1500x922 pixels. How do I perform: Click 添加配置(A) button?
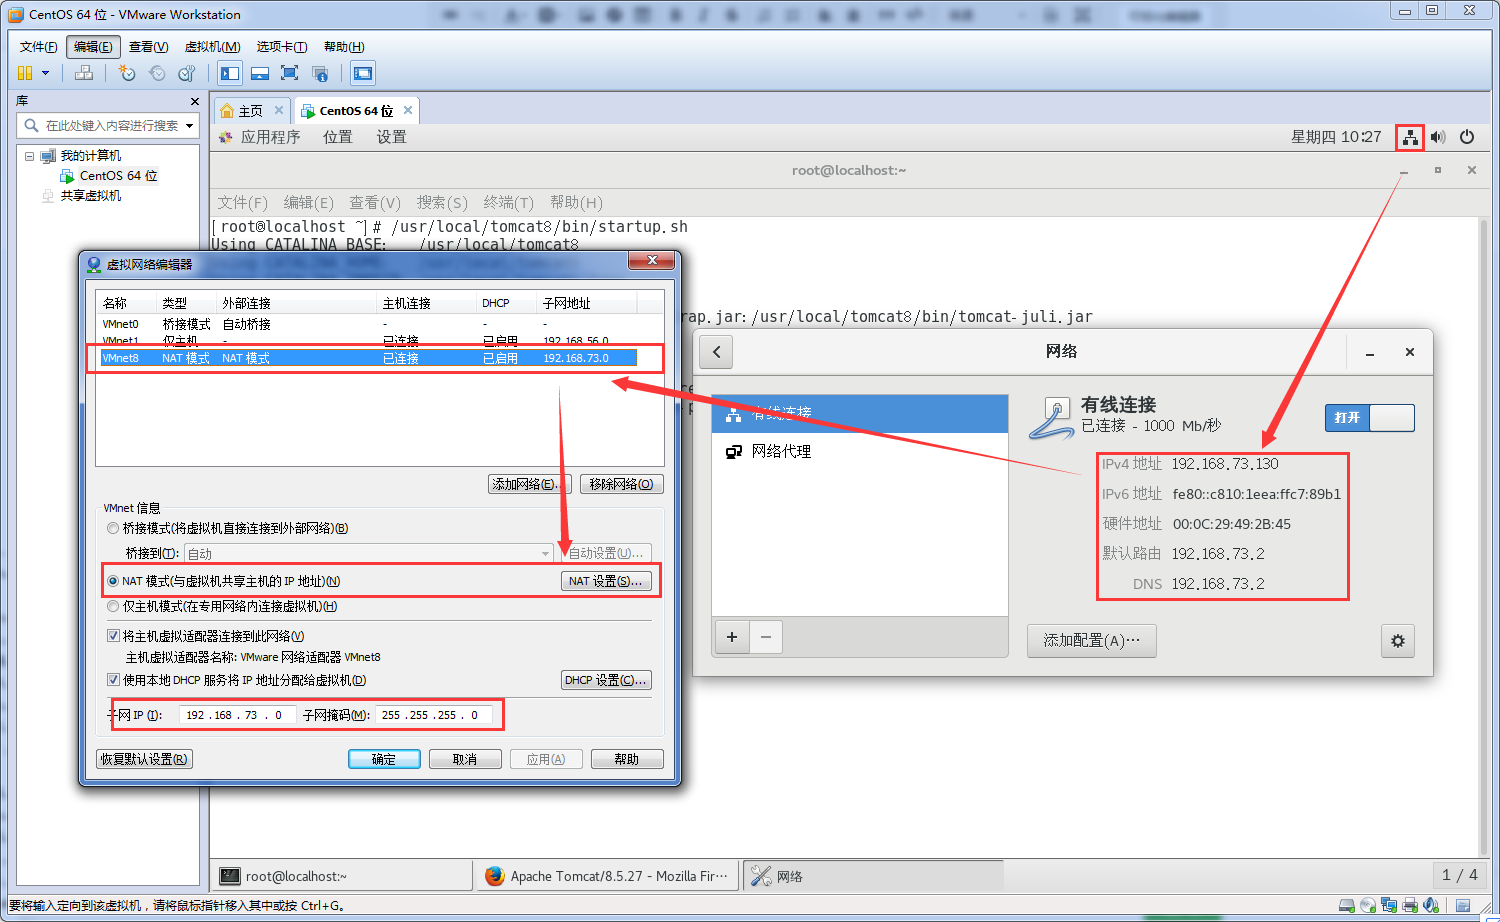point(1092,640)
